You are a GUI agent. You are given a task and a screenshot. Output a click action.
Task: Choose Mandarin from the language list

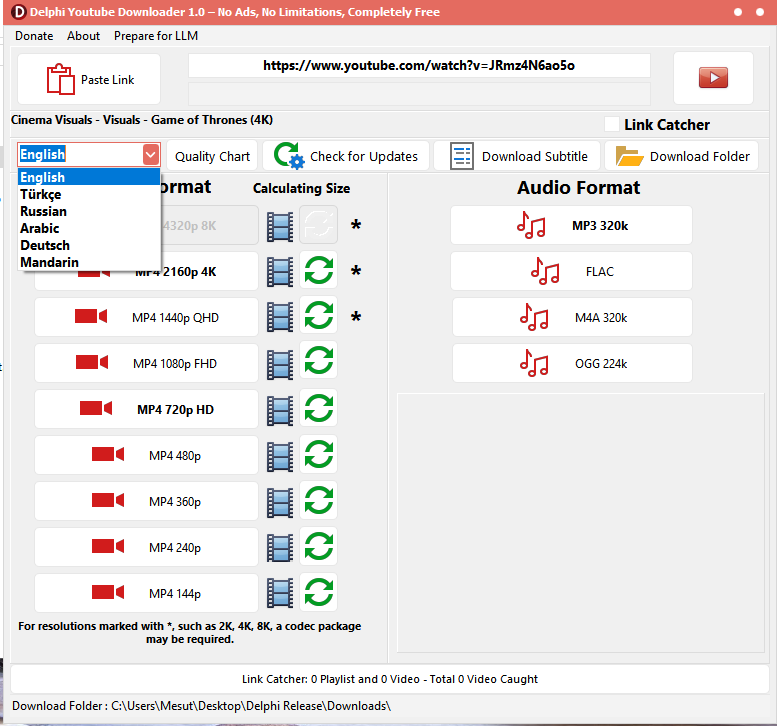coord(89,262)
